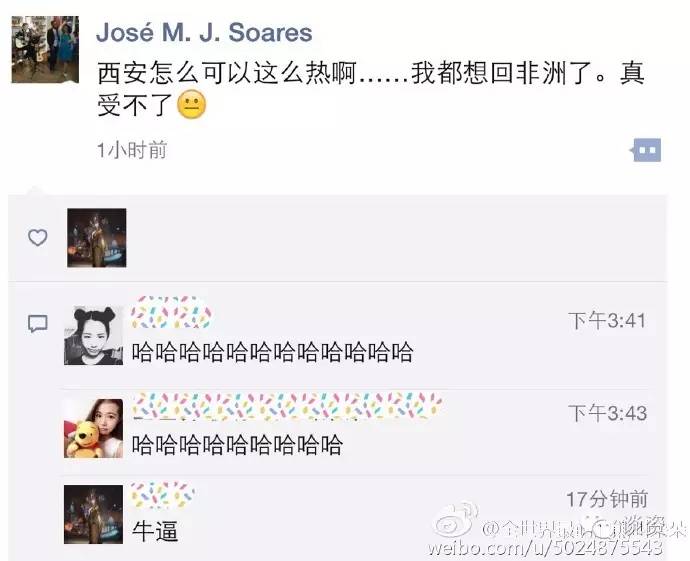The width and height of the screenshot is (690, 561).
Task: Click the Weibo logo watermark
Action: point(456,521)
